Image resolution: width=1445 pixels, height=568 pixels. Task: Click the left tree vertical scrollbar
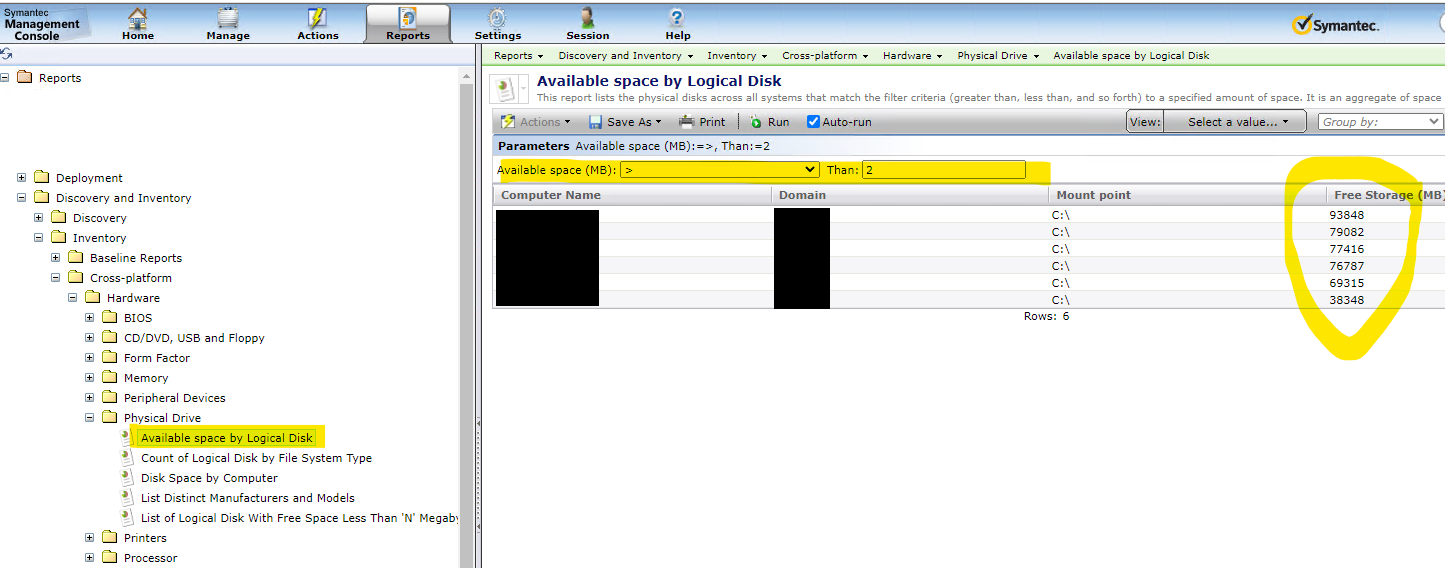coord(466,320)
